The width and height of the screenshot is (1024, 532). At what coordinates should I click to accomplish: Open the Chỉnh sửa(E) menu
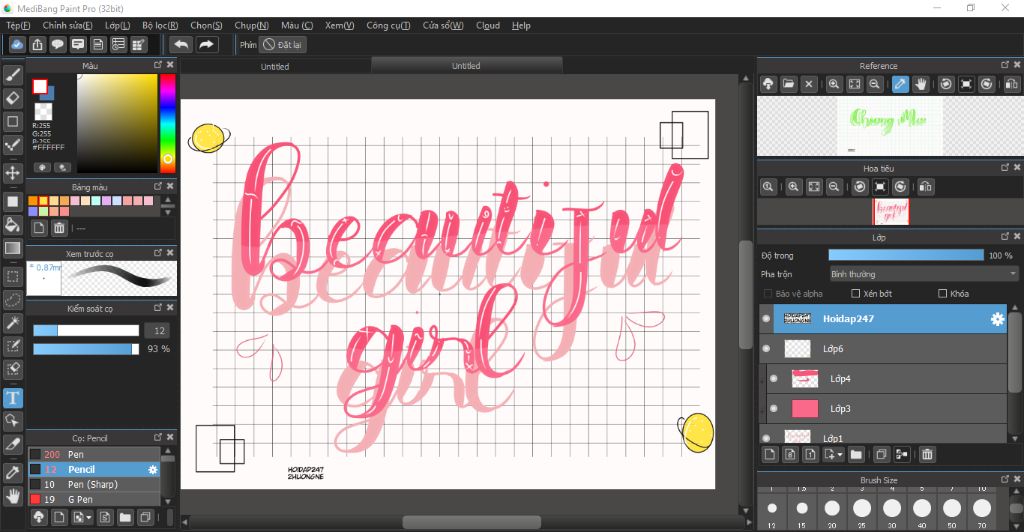(x=67, y=25)
